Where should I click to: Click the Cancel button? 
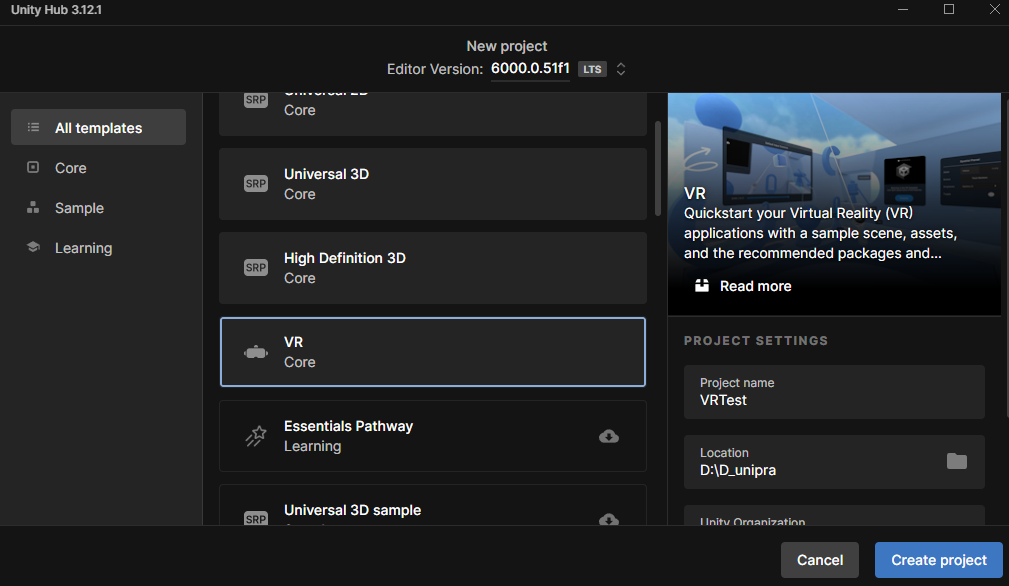click(820, 560)
